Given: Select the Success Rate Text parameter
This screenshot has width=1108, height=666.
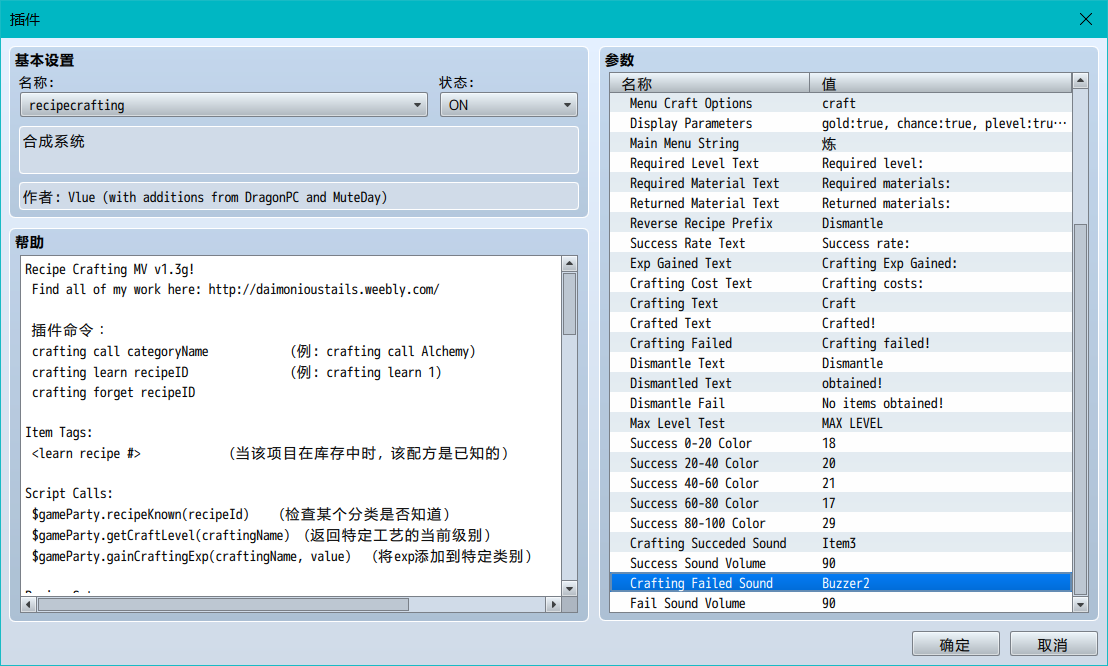Looking at the screenshot, I should [841, 243].
